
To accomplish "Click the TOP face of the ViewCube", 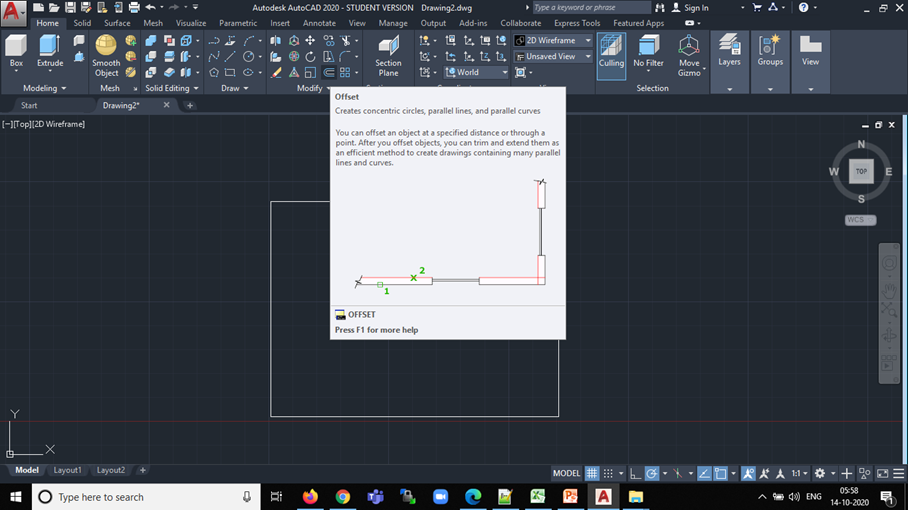I will [861, 171].
